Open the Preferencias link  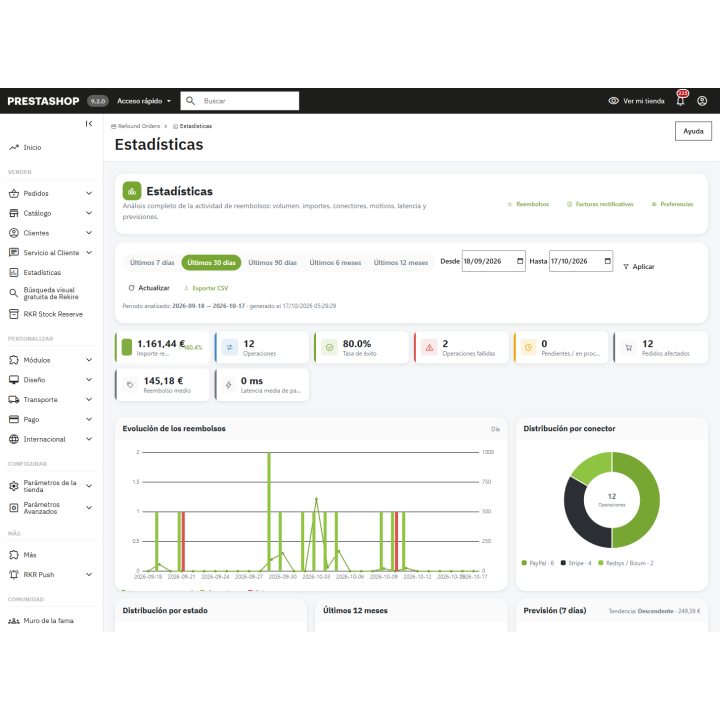[673, 204]
